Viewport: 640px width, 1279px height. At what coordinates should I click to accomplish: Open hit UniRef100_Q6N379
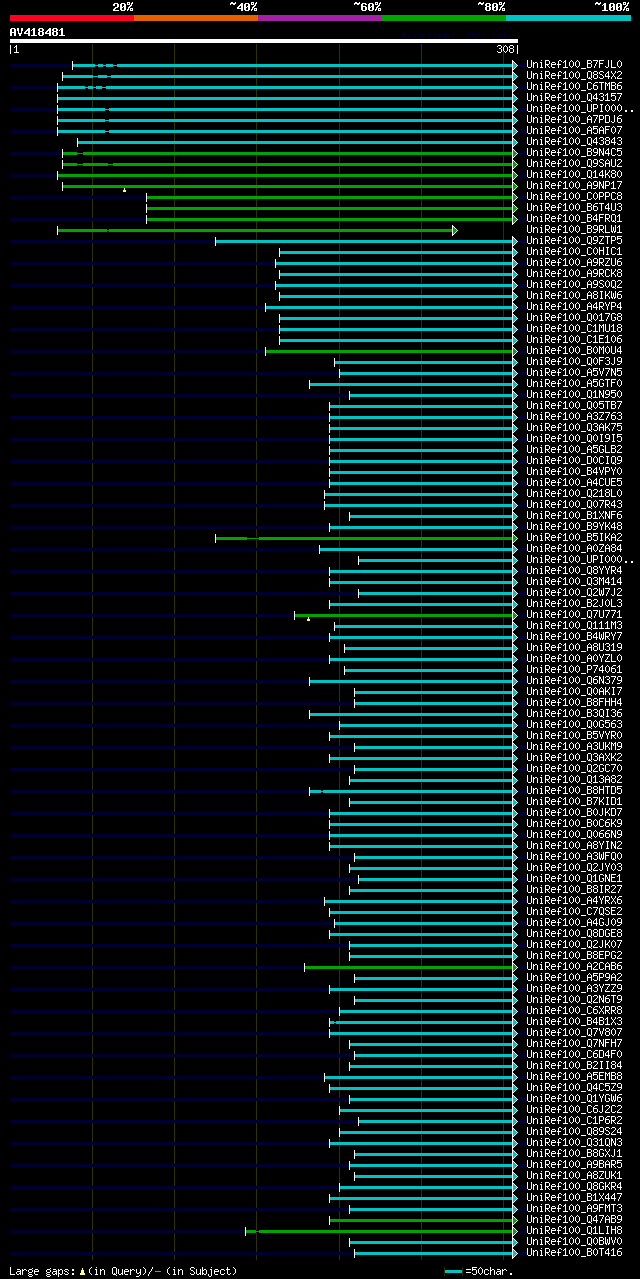coord(574,681)
